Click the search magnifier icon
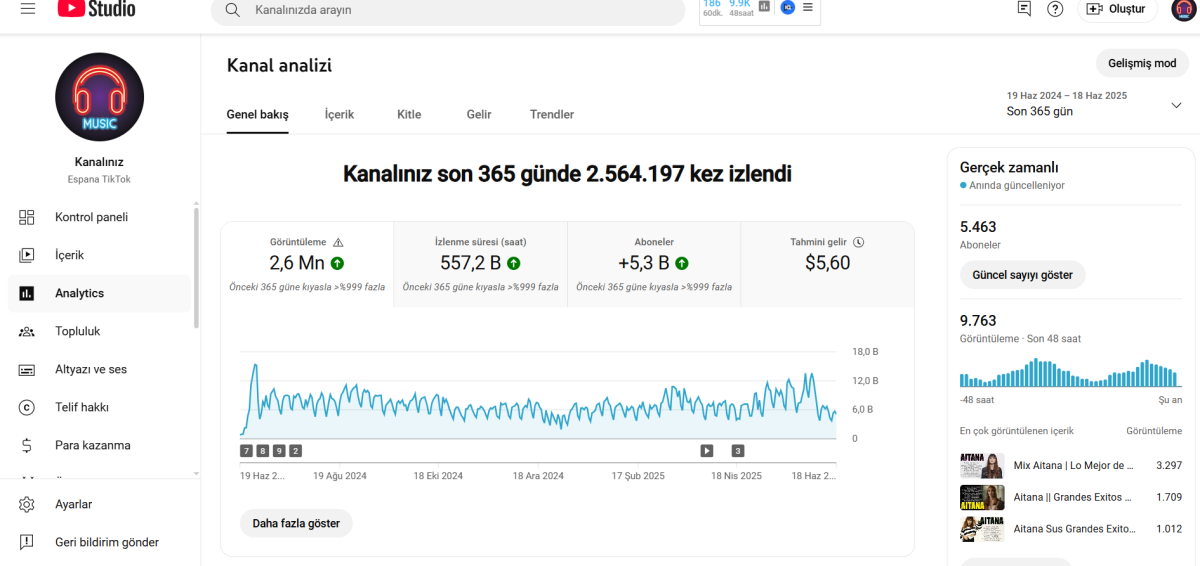This screenshot has width=1200, height=566. 232,10
